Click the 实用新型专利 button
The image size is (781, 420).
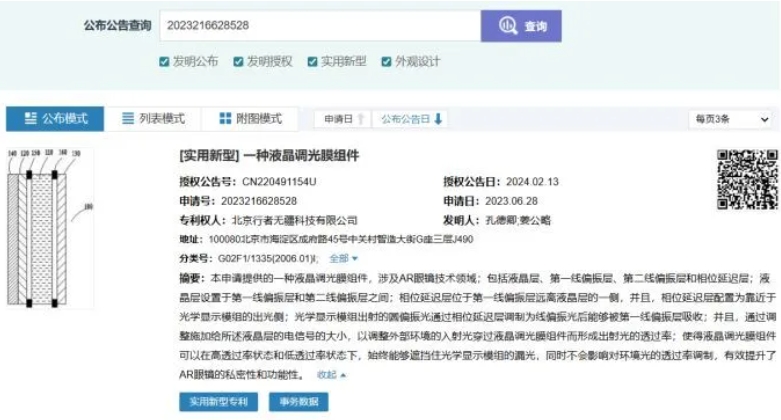click(x=218, y=402)
